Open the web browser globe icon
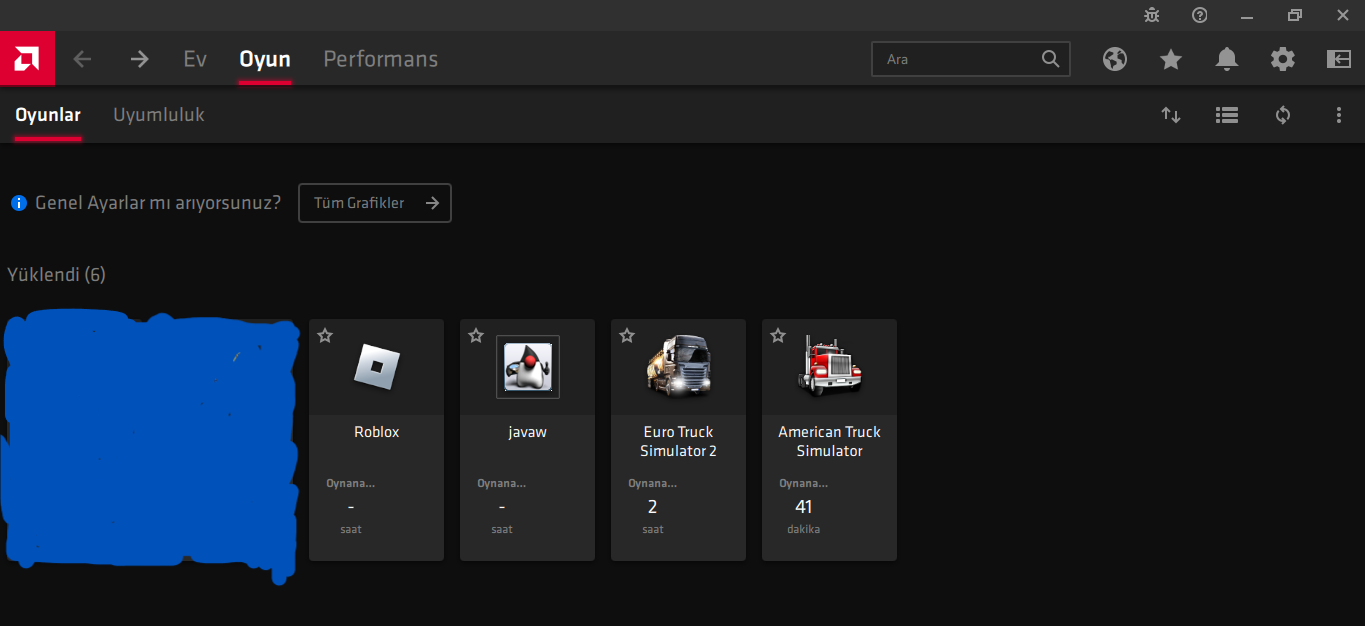Screen dimensions: 1365x626 (x=1115, y=59)
